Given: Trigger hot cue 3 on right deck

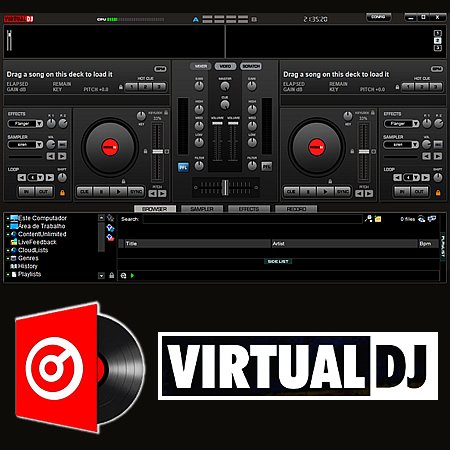Looking at the screenshot, I should [436, 87].
